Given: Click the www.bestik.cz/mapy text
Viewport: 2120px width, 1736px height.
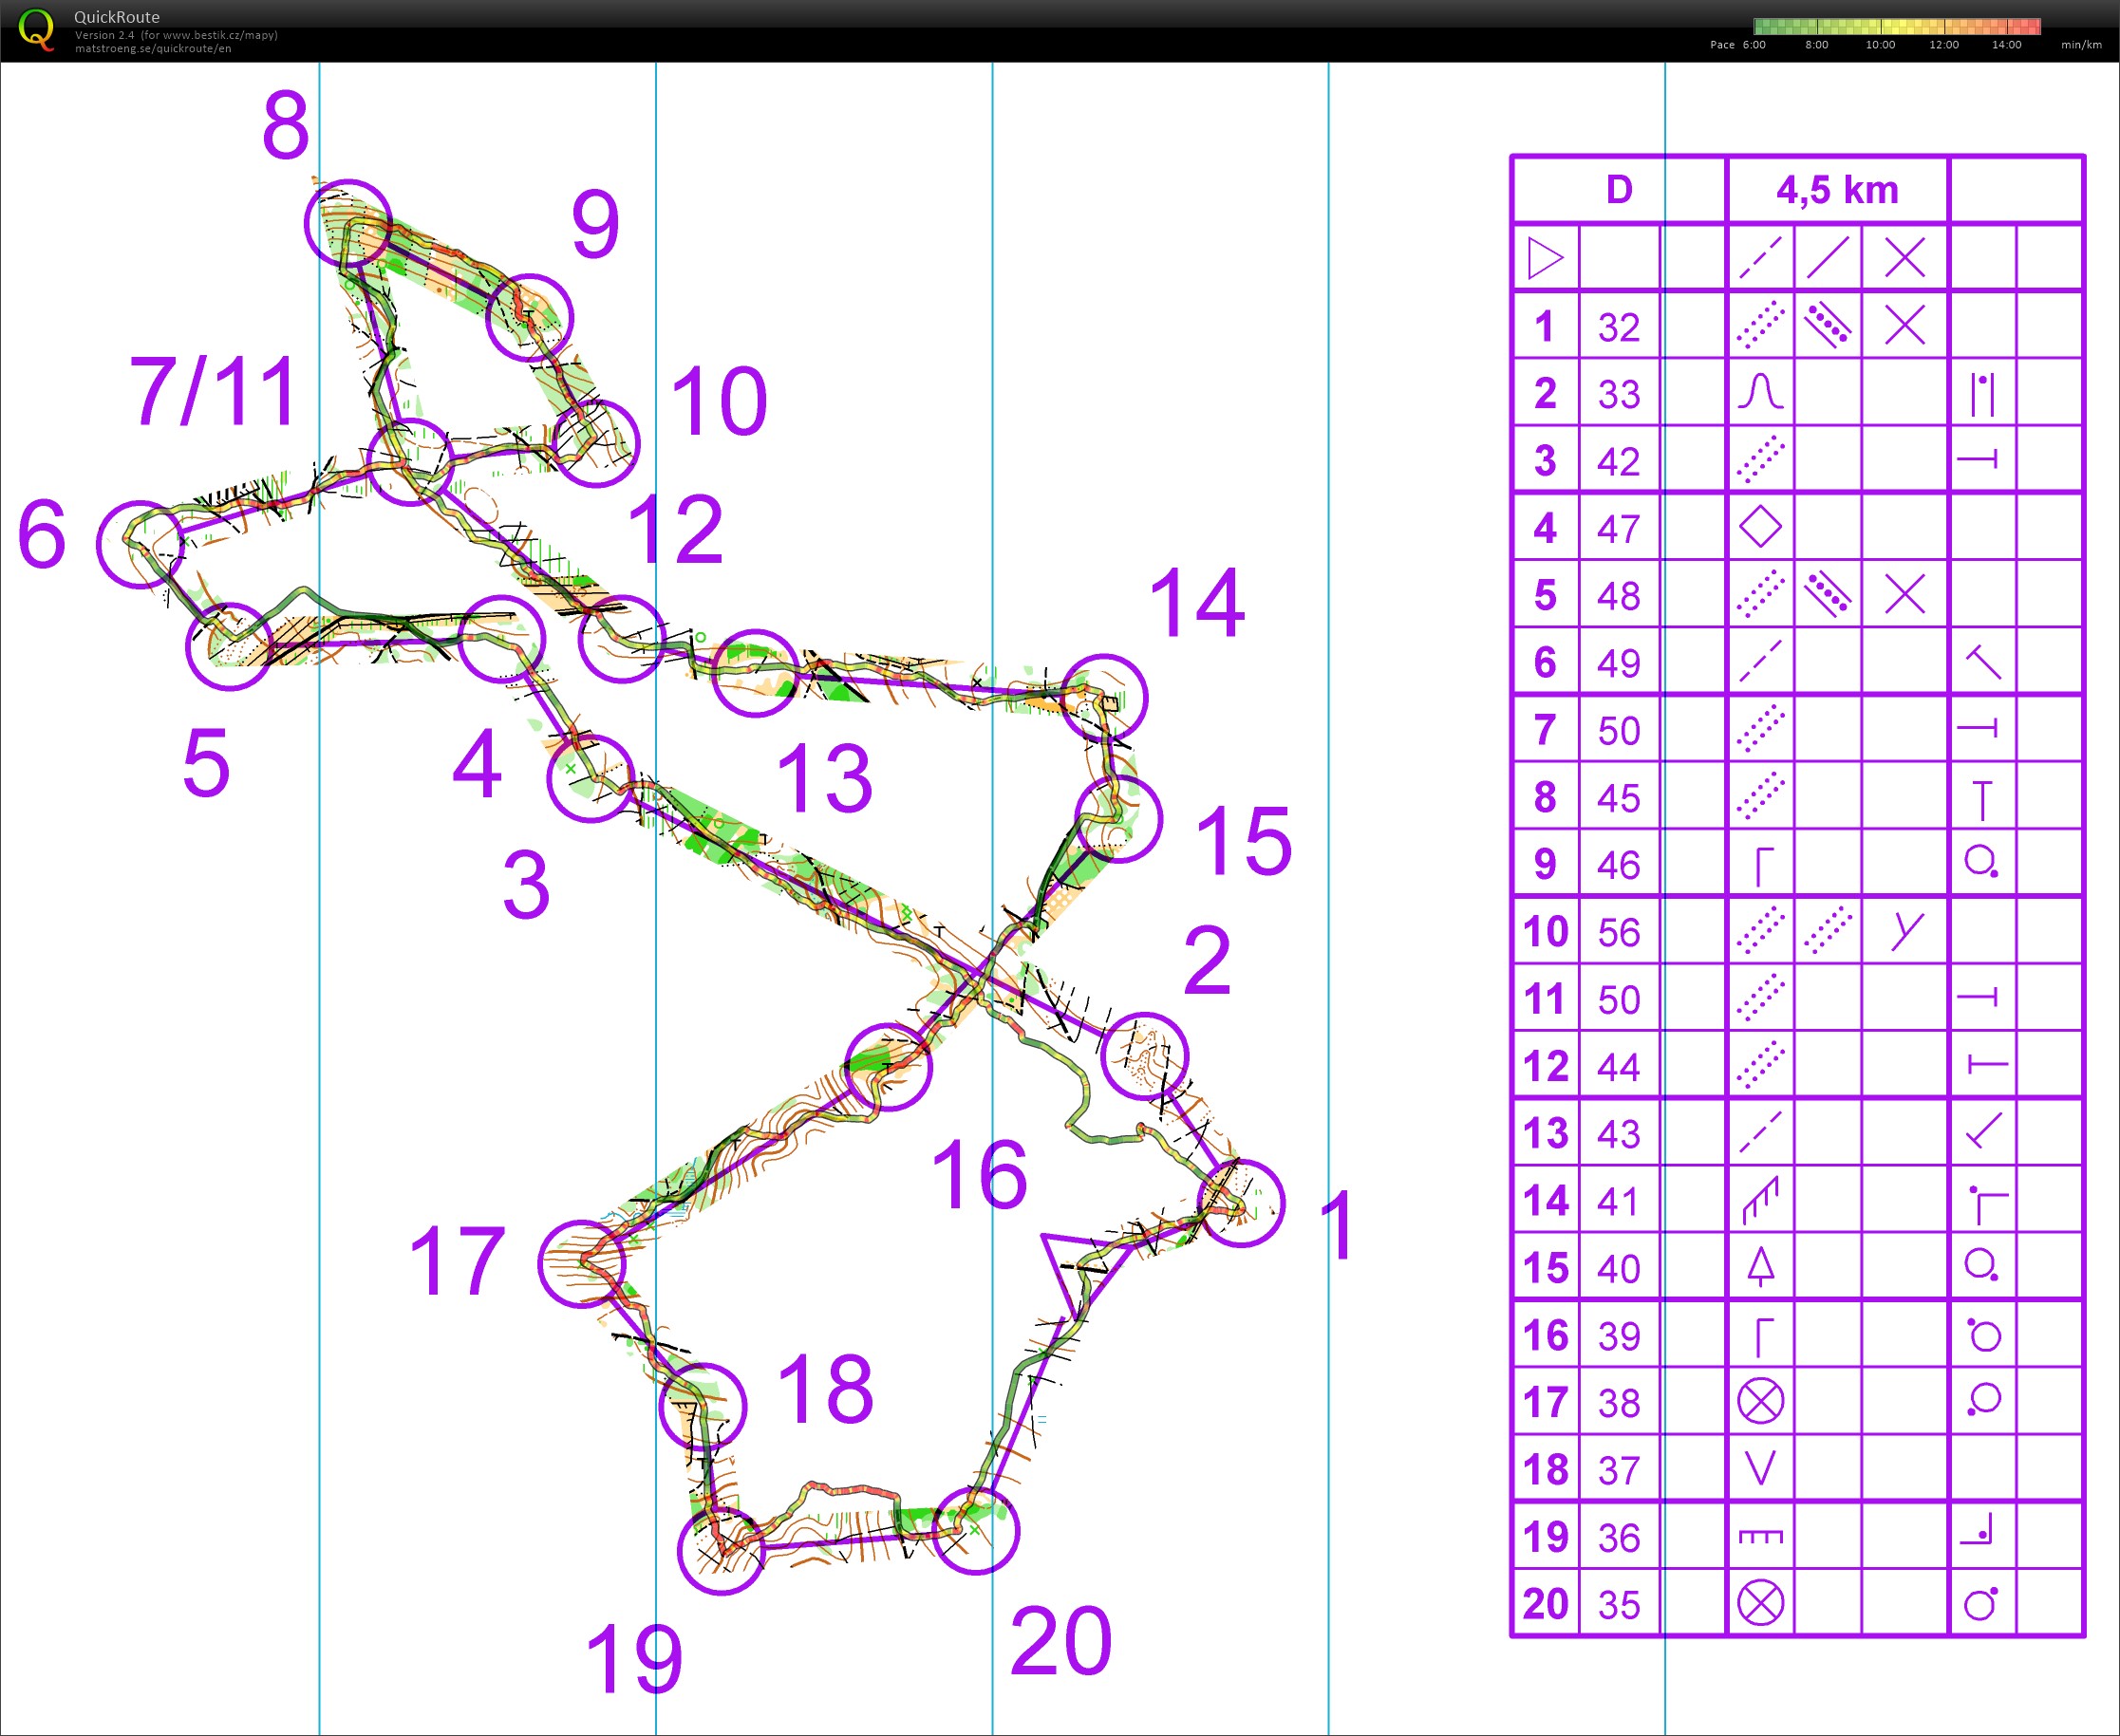Looking at the screenshot, I should [x=218, y=35].
